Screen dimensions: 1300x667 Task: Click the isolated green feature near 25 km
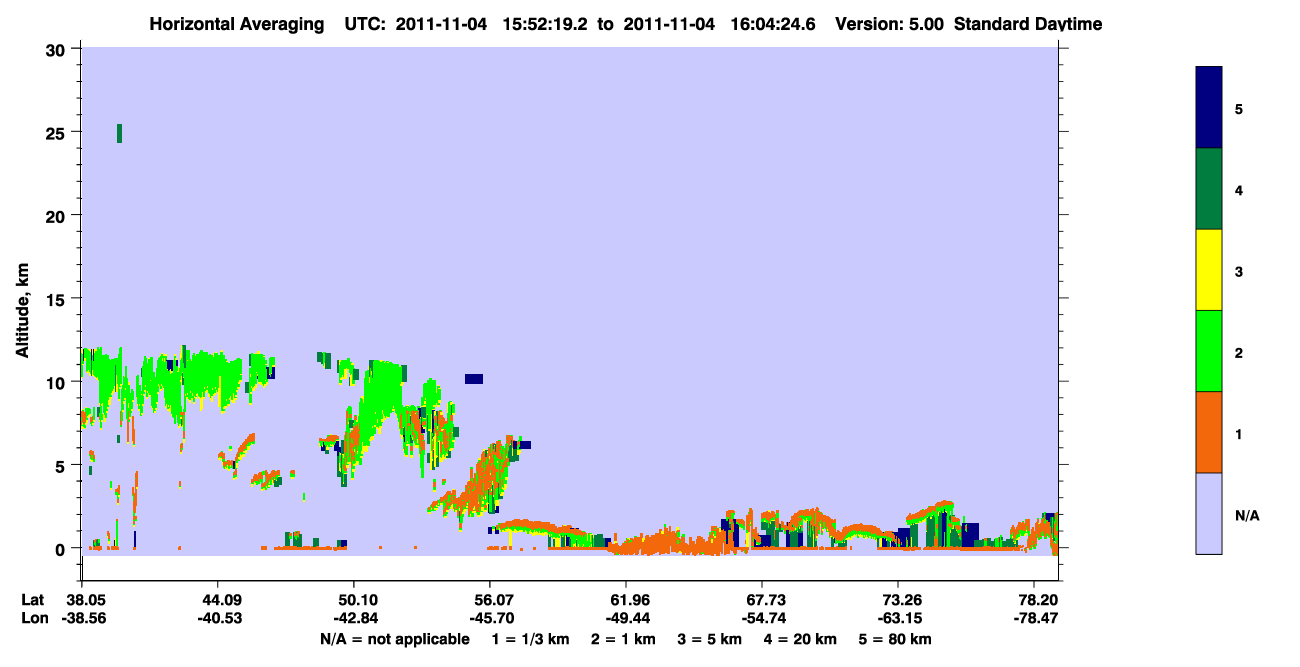(x=120, y=133)
